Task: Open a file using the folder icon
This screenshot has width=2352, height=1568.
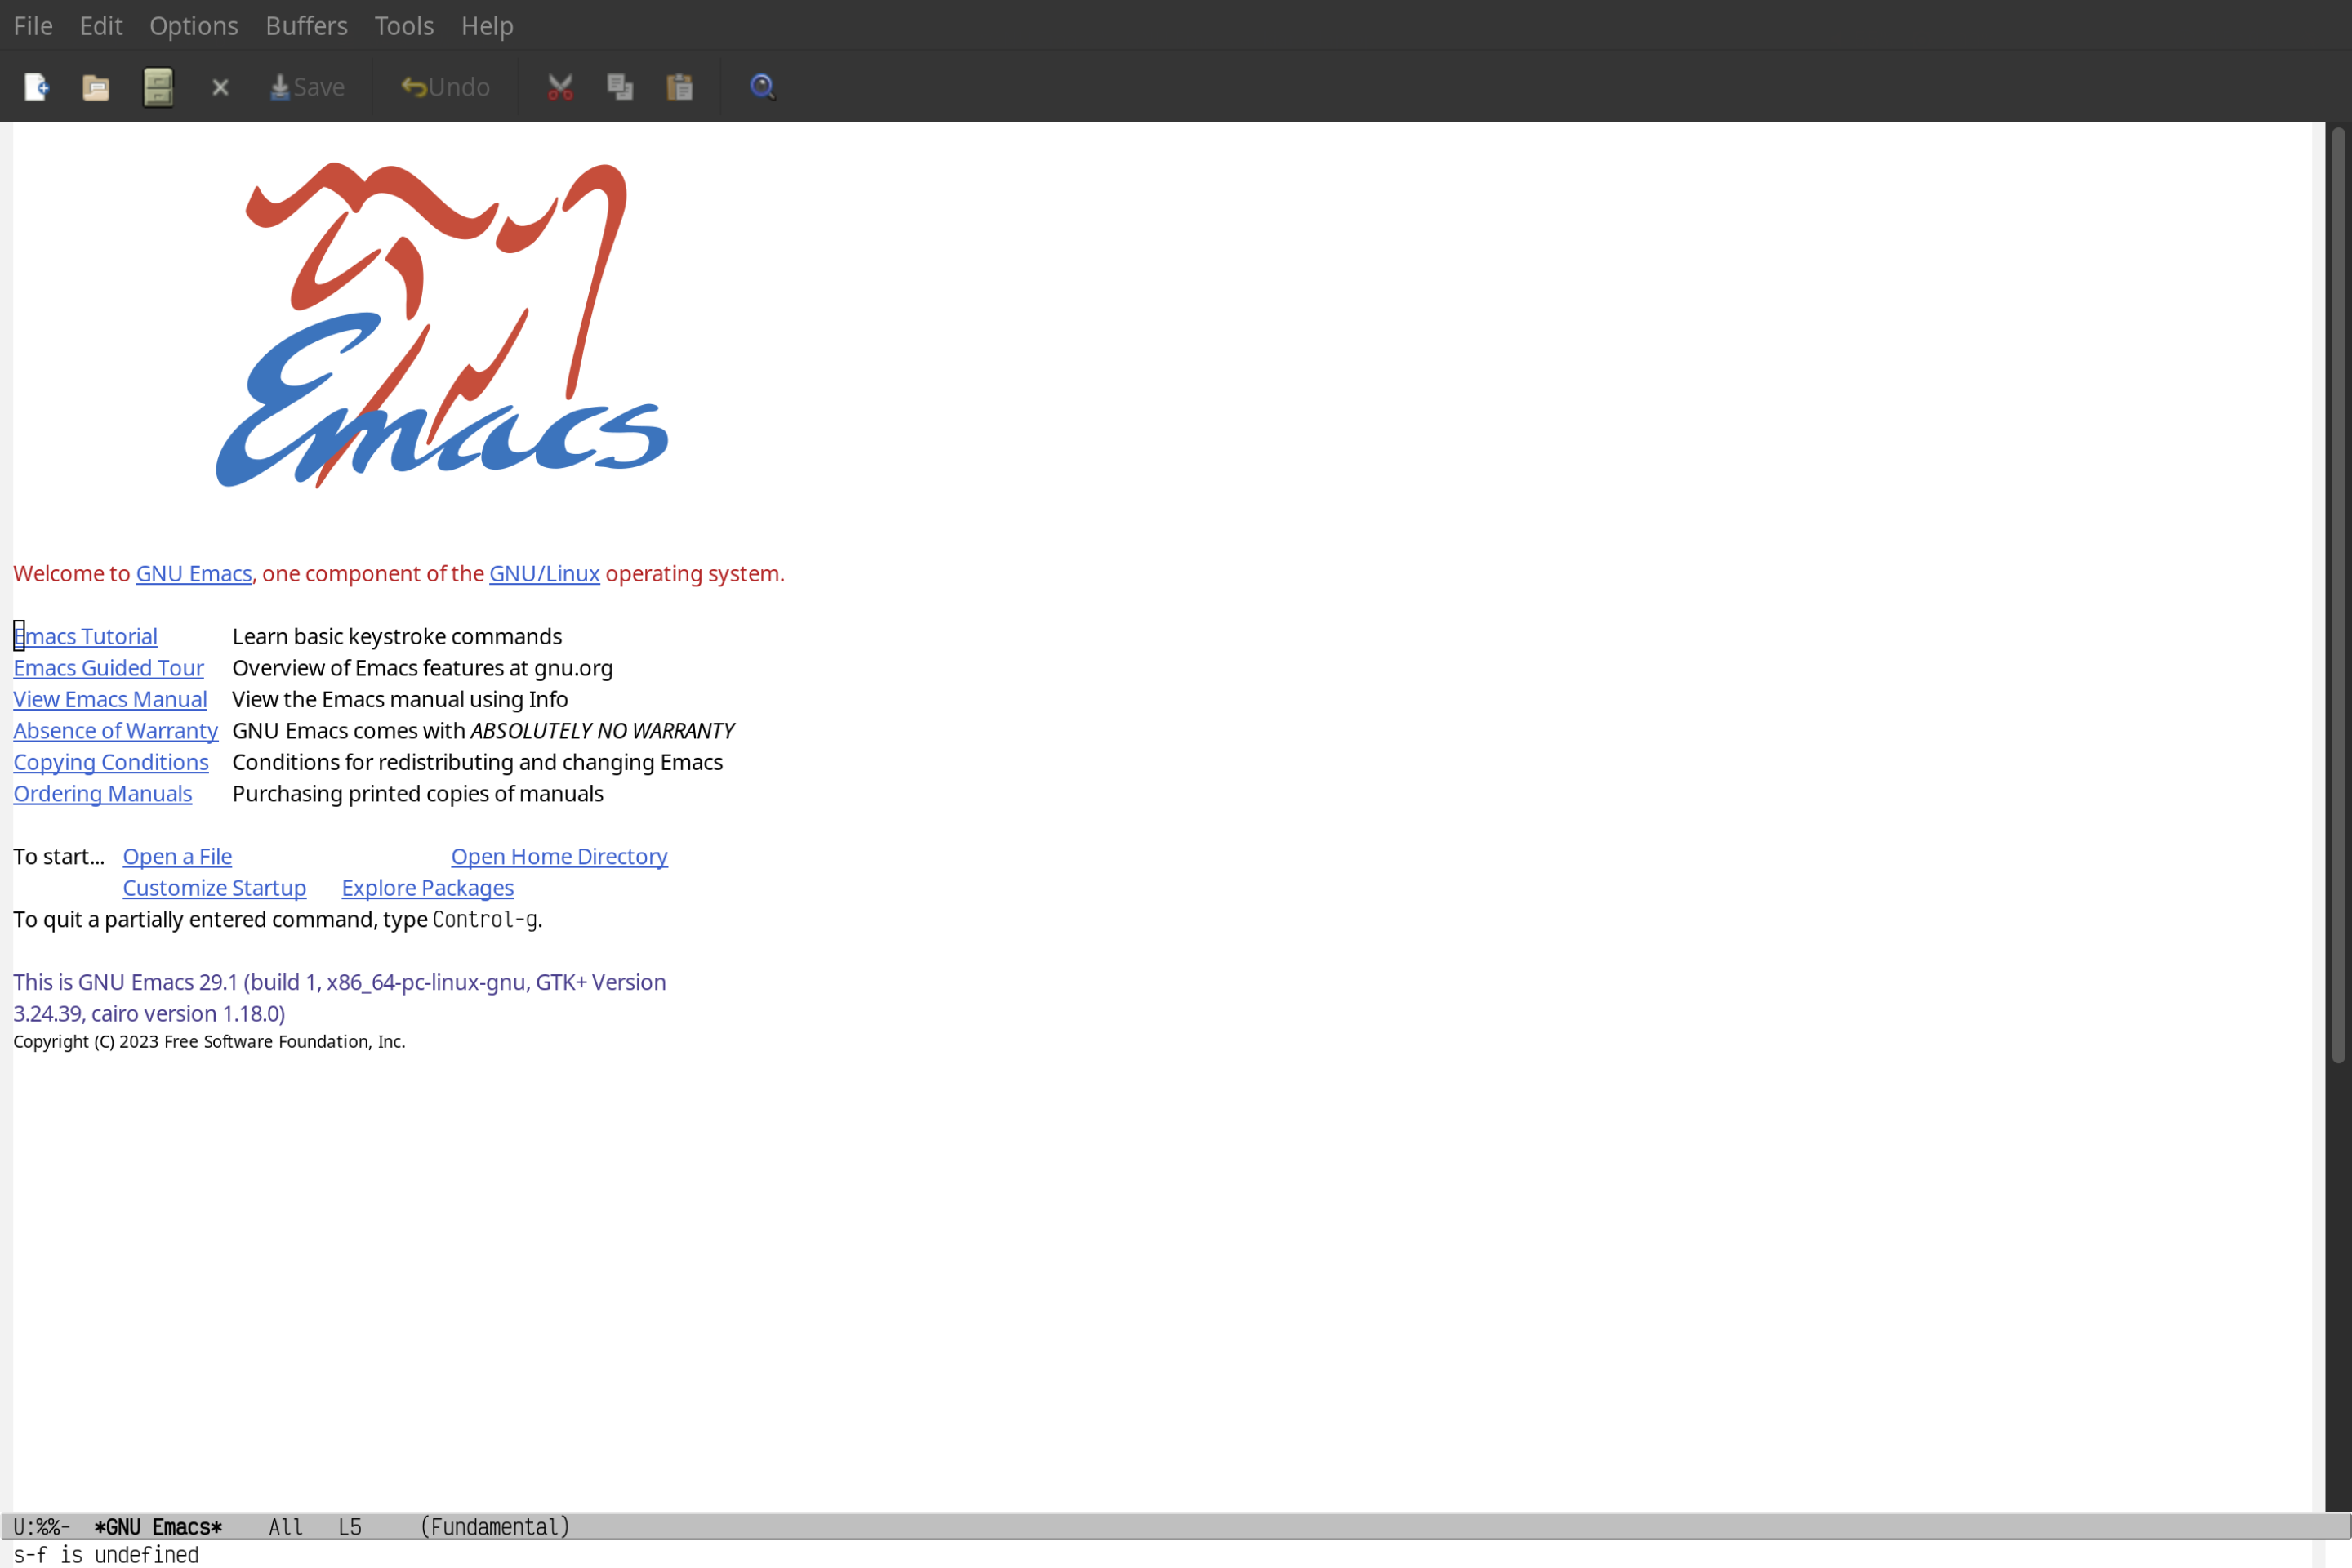Action: point(96,86)
